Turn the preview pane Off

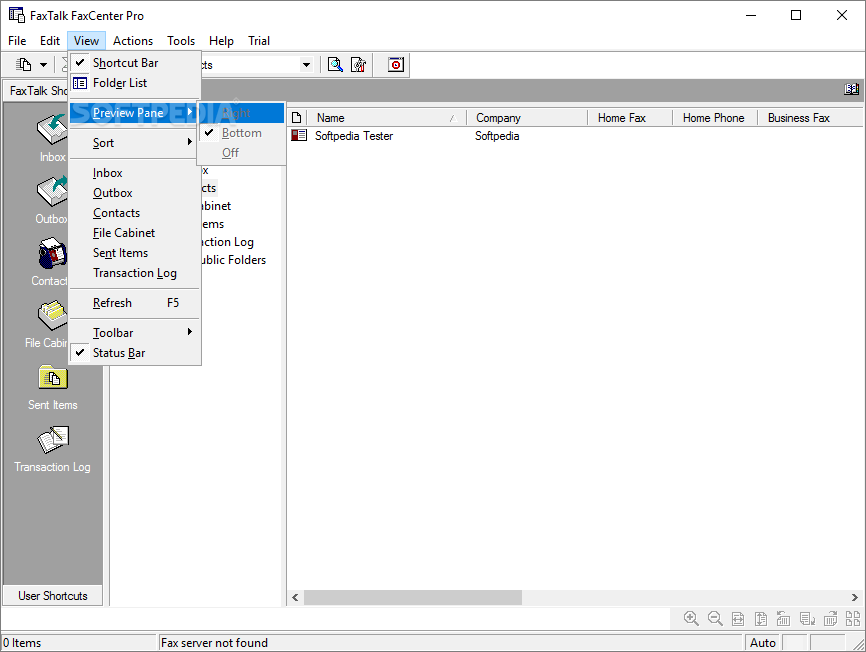tap(241, 153)
